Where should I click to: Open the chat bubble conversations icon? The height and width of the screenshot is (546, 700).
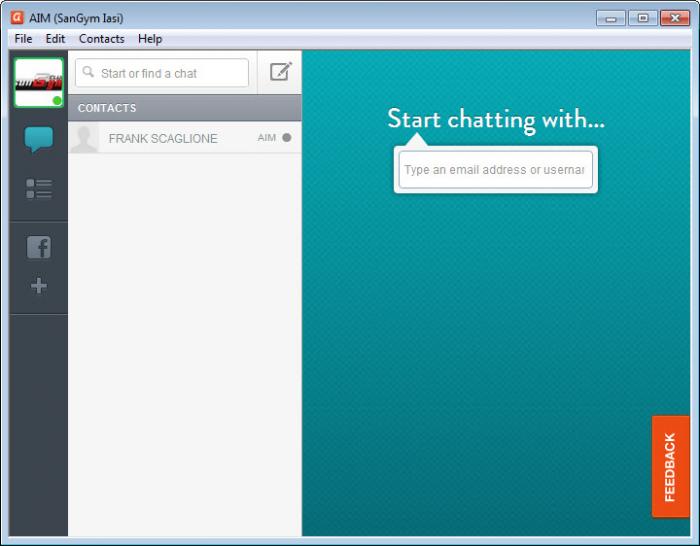pyautogui.click(x=39, y=139)
